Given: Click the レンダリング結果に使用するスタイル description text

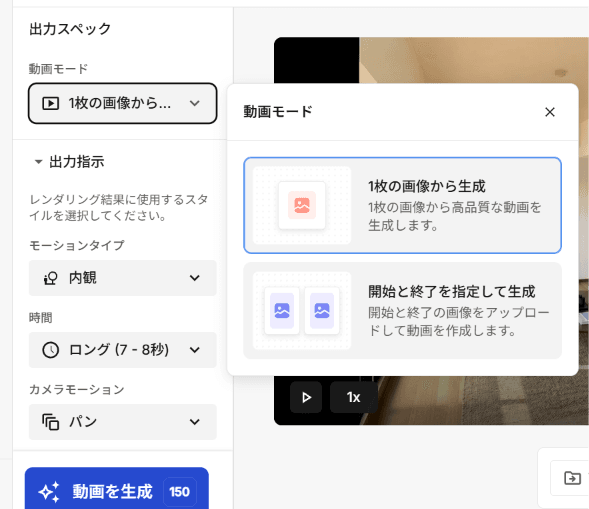Looking at the screenshot, I should 118,207.
